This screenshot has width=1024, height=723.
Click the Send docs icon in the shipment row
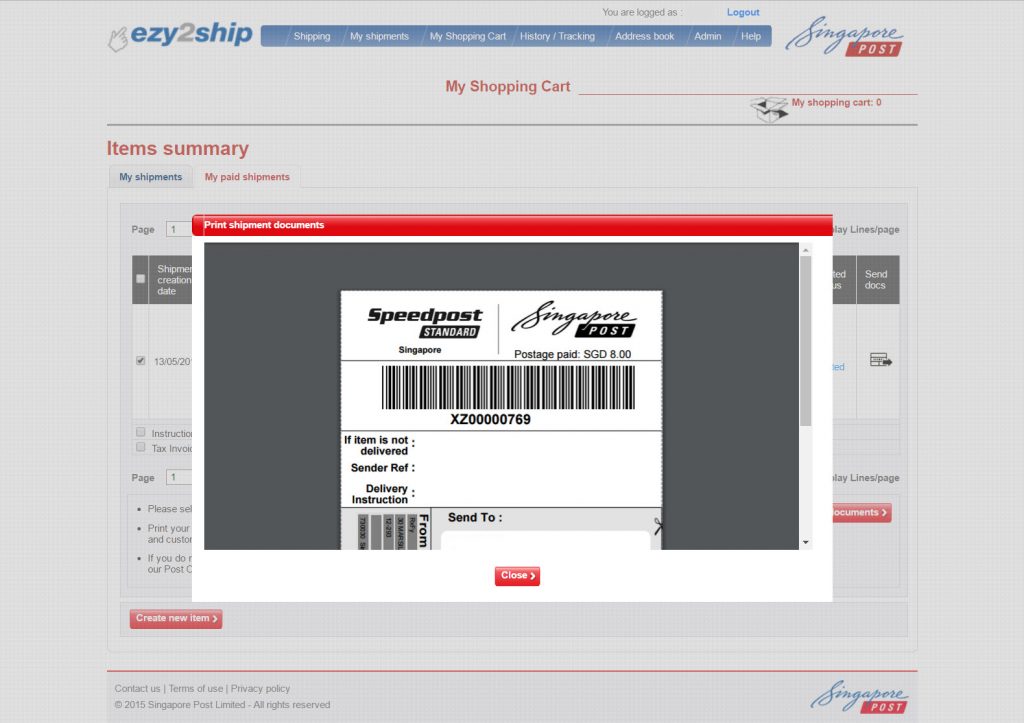(x=880, y=360)
